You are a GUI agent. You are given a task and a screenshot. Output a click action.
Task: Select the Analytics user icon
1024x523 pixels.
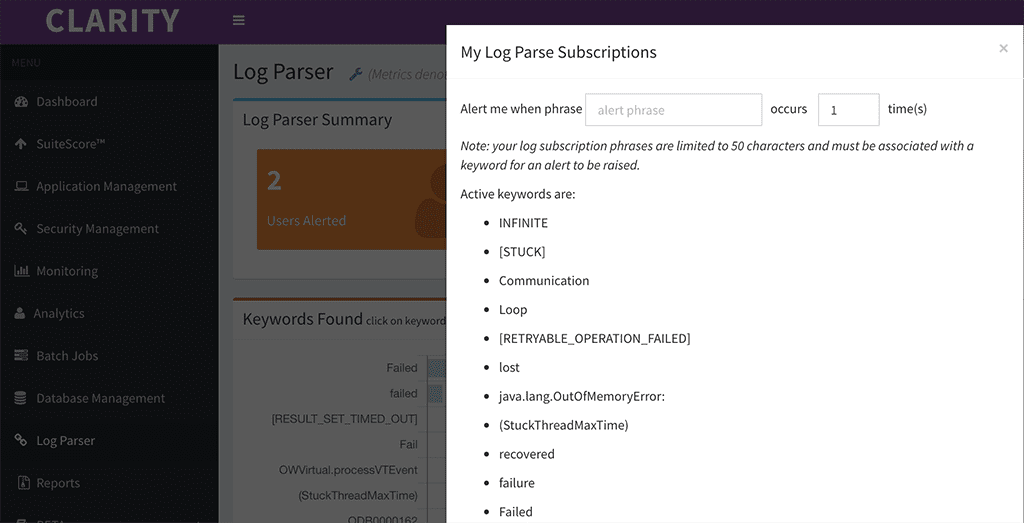pyautogui.click(x=20, y=313)
